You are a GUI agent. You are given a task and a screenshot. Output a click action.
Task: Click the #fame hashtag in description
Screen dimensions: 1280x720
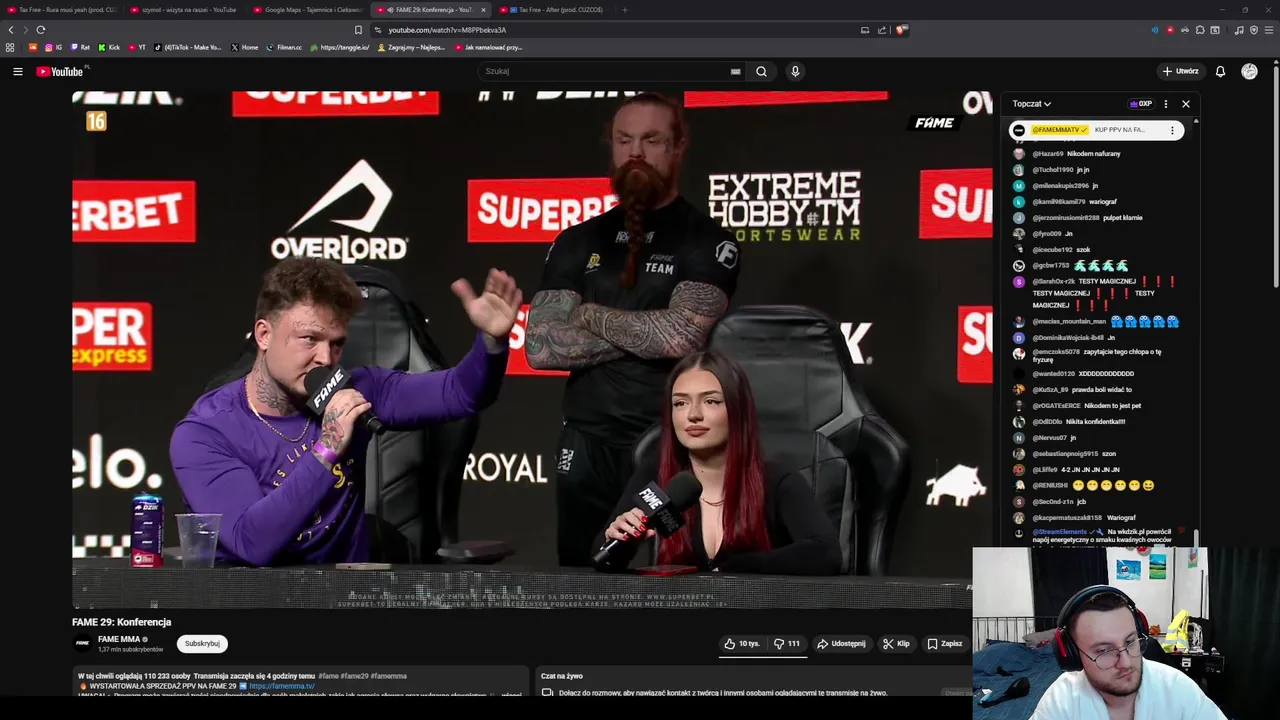tap(328, 676)
